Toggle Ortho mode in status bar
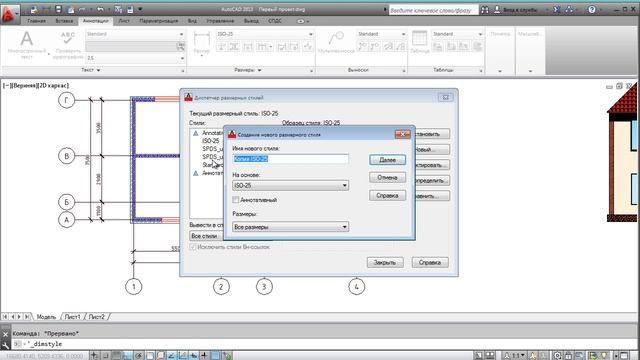Viewport: 640px width, 360px height. [128, 356]
